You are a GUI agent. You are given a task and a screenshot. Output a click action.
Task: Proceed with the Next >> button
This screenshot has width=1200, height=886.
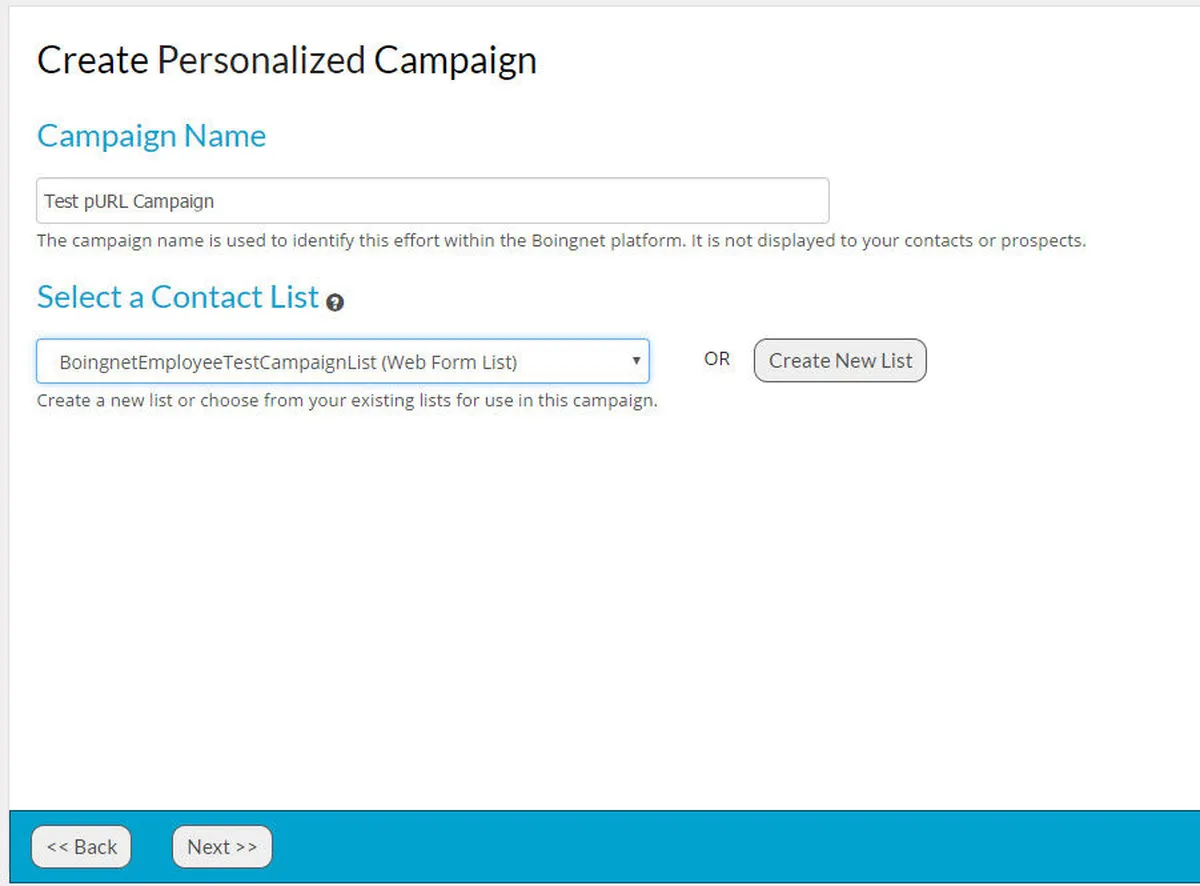point(222,847)
